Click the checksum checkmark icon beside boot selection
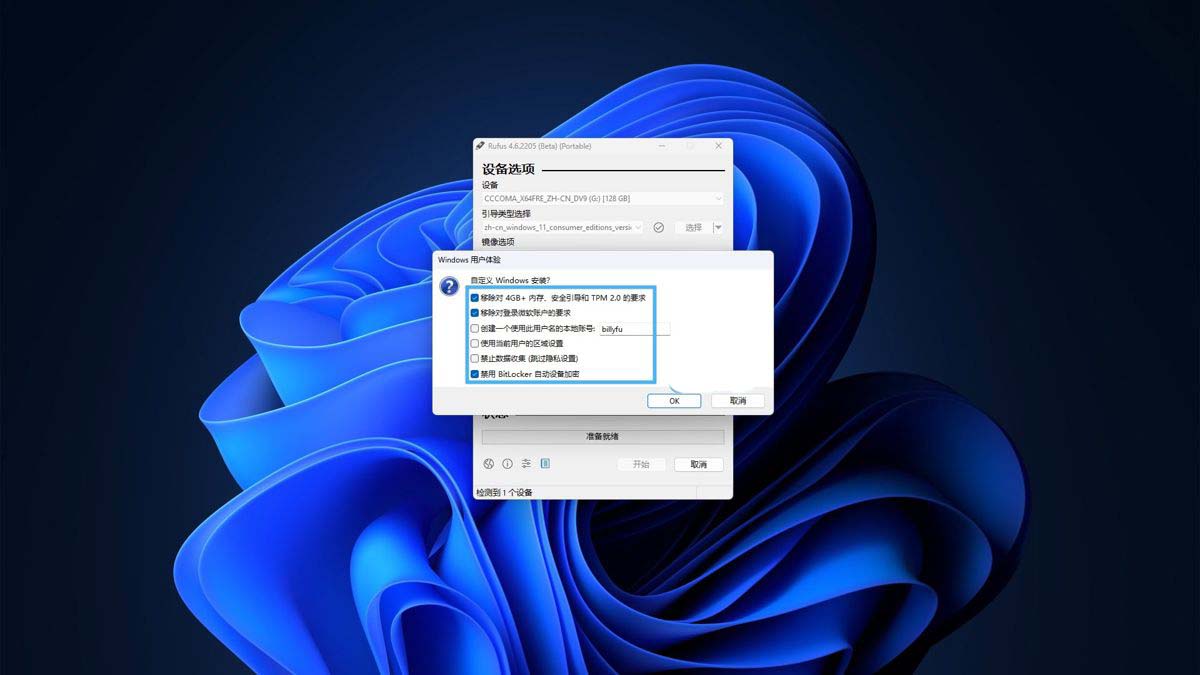This screenshot has height=675, width=1200. 658,227
